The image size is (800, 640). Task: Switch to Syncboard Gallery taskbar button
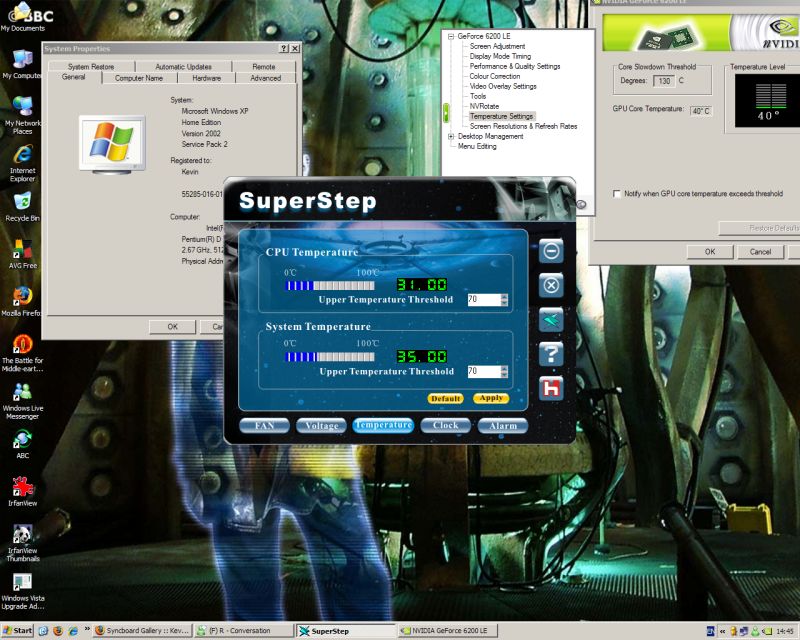pyautogui.click(x=142, y=631)
